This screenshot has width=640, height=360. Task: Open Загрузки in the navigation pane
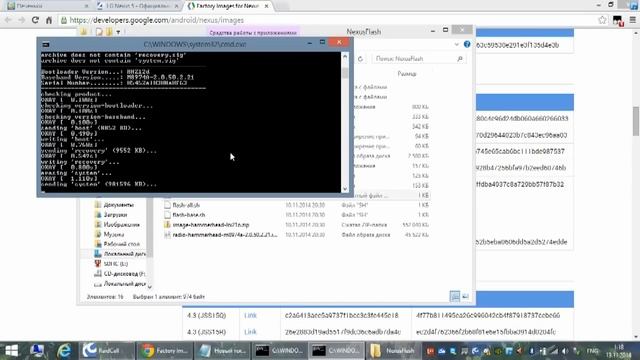click(115, 215)
